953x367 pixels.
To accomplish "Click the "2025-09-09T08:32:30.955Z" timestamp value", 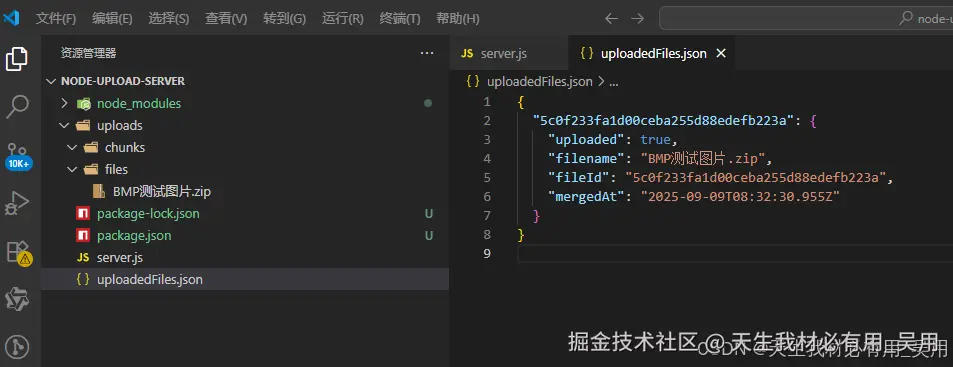I will coord(740,197).
